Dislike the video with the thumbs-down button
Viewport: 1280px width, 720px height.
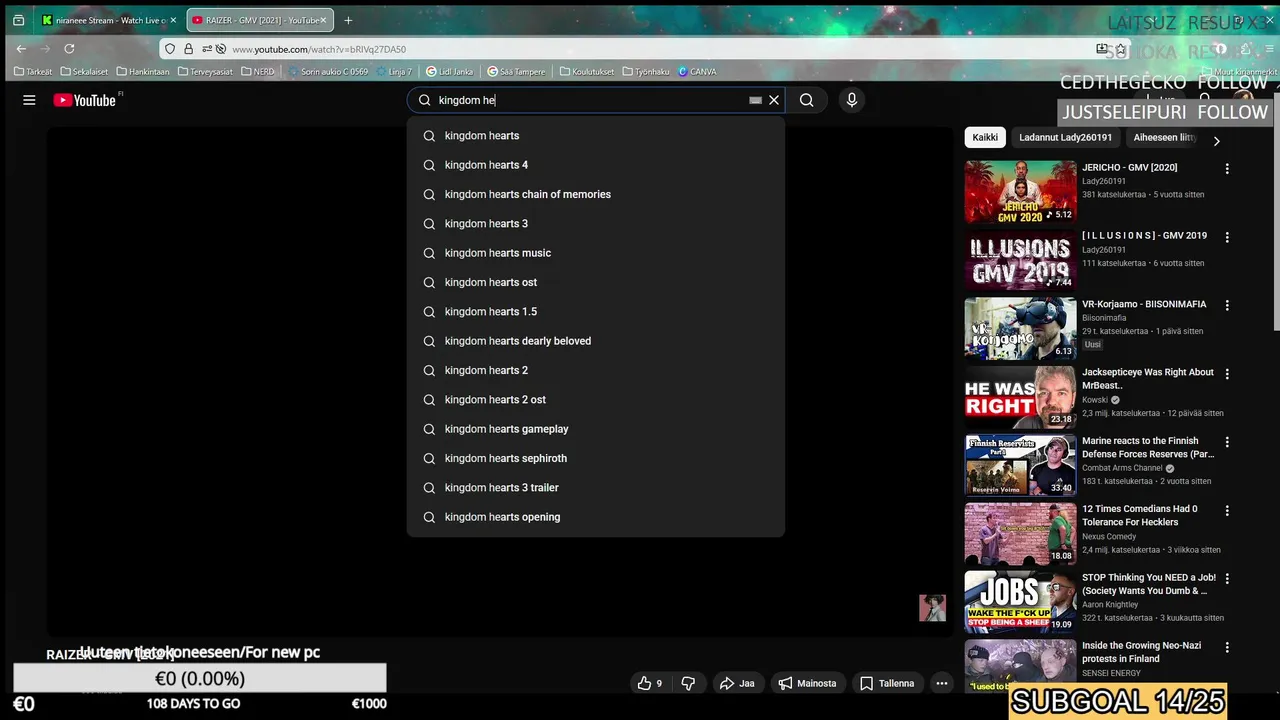[688, 683]
